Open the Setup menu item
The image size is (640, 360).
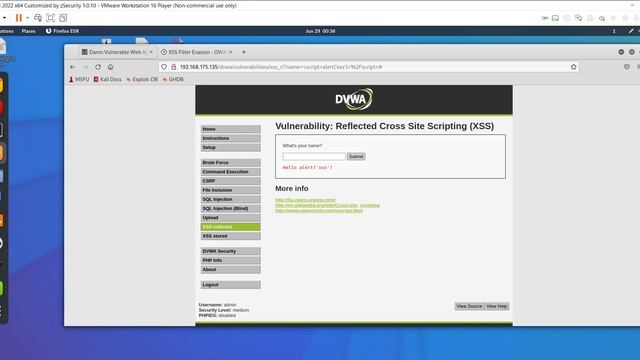point(231,147)
